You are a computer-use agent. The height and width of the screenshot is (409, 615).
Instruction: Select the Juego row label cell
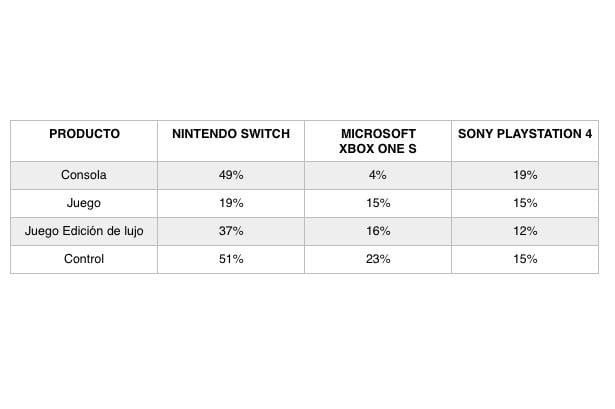click(84, 203)
